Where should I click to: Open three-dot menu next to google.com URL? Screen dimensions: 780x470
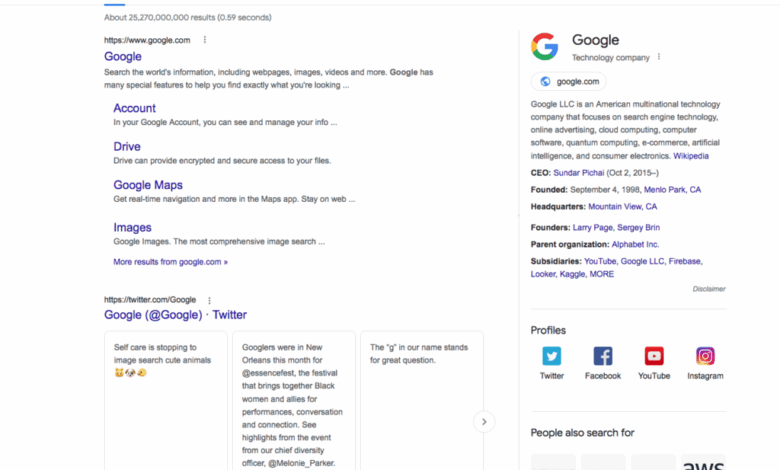click(x=205, y=40)
